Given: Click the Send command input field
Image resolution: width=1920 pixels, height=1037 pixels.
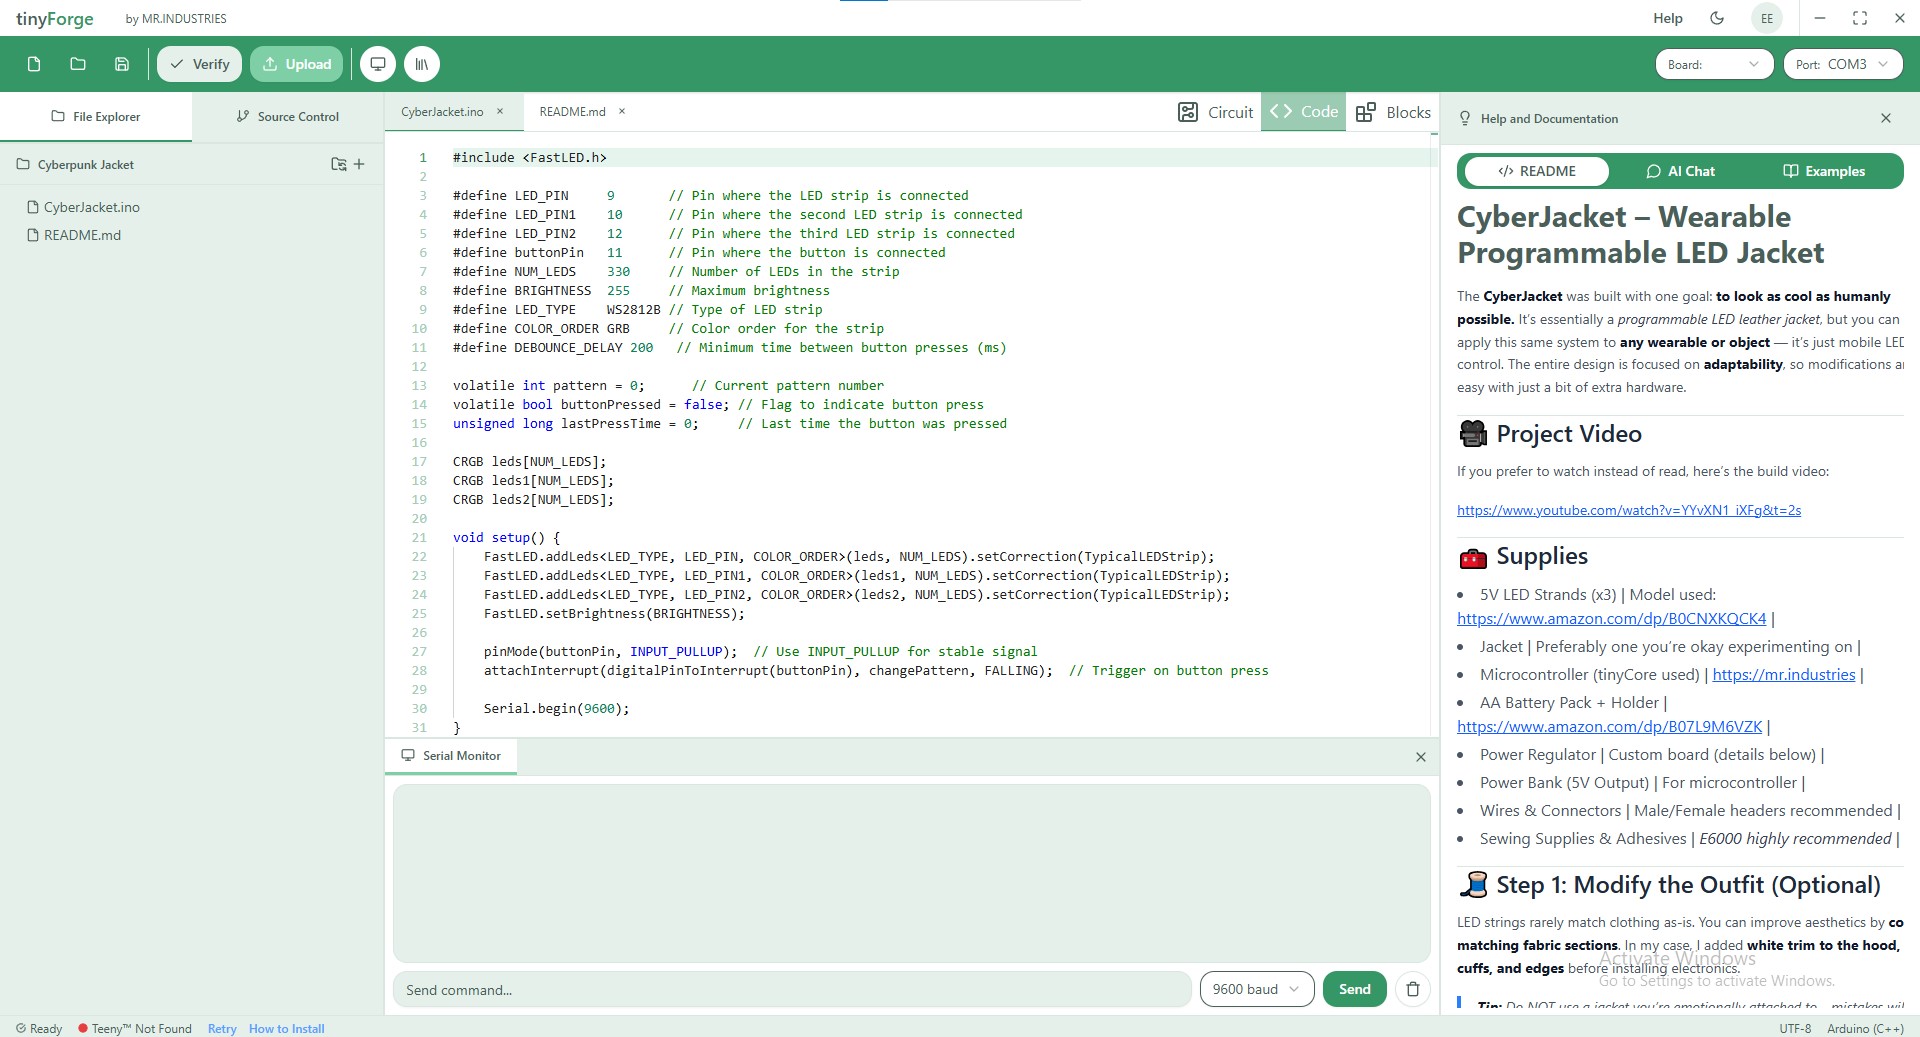Looking at the screenshot, I should pos(792,990).
